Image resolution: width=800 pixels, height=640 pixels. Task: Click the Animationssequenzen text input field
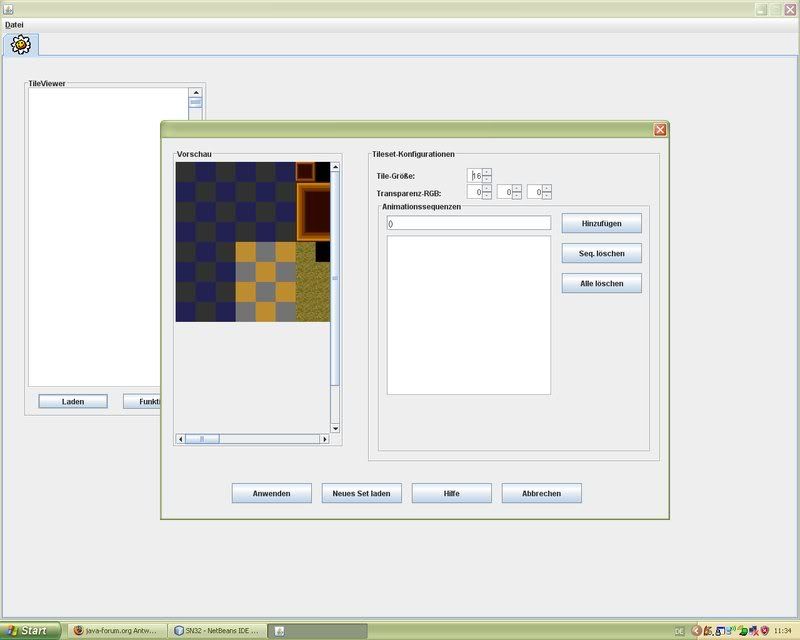point(468,223)
